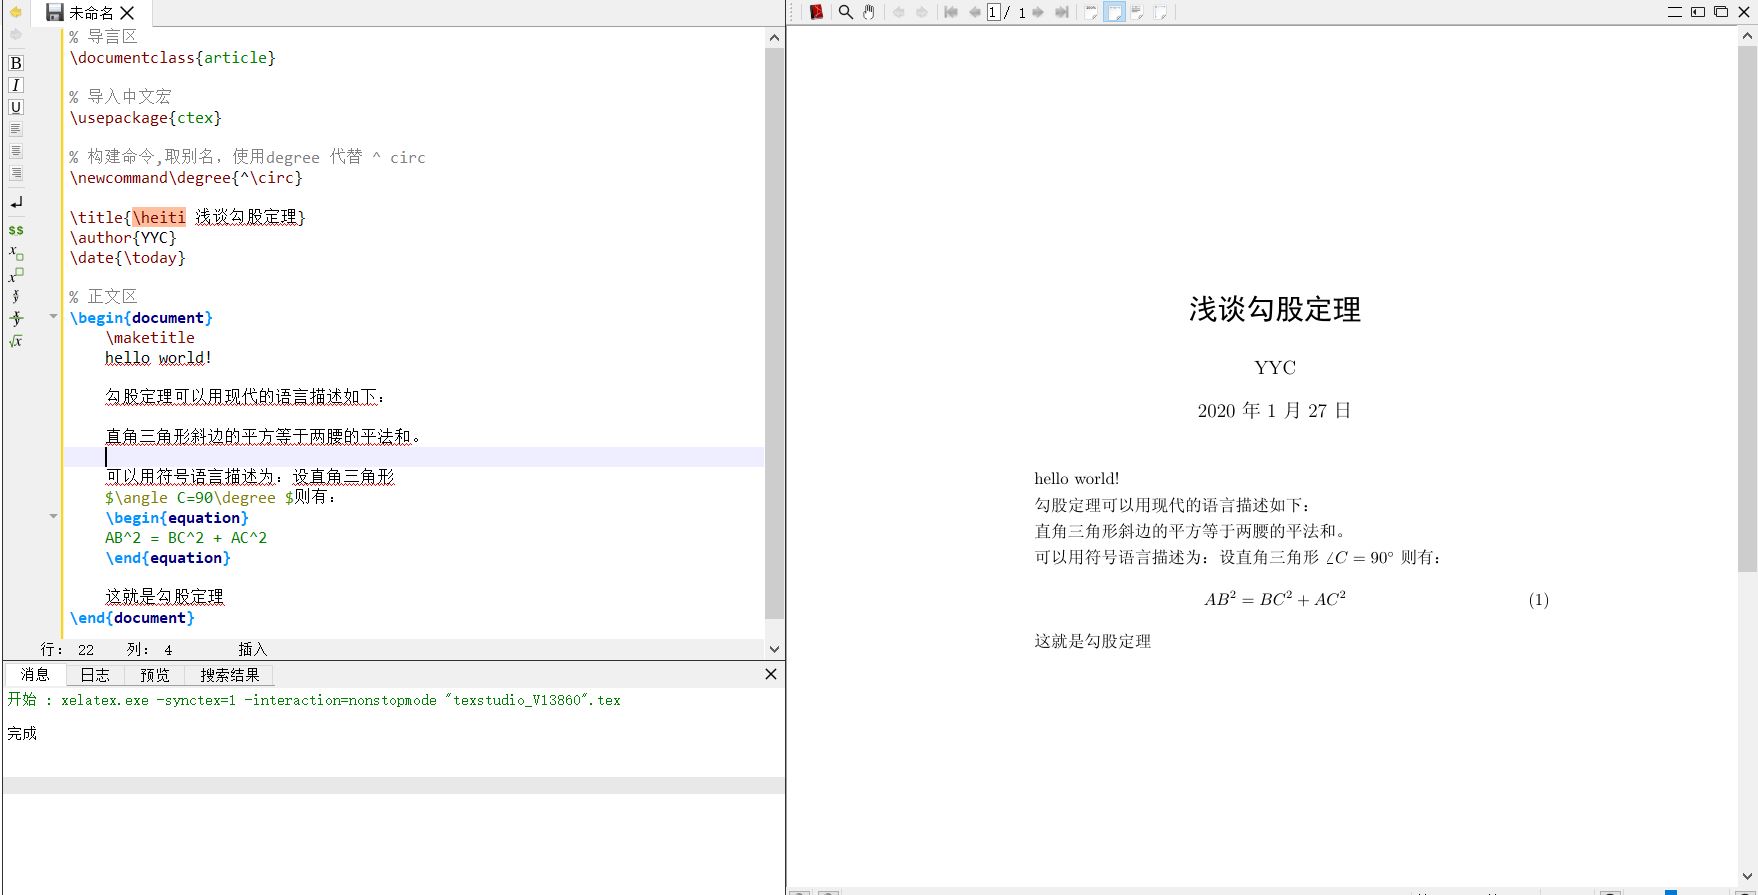Click the \maketitle command in editor

tap(150, 338)
